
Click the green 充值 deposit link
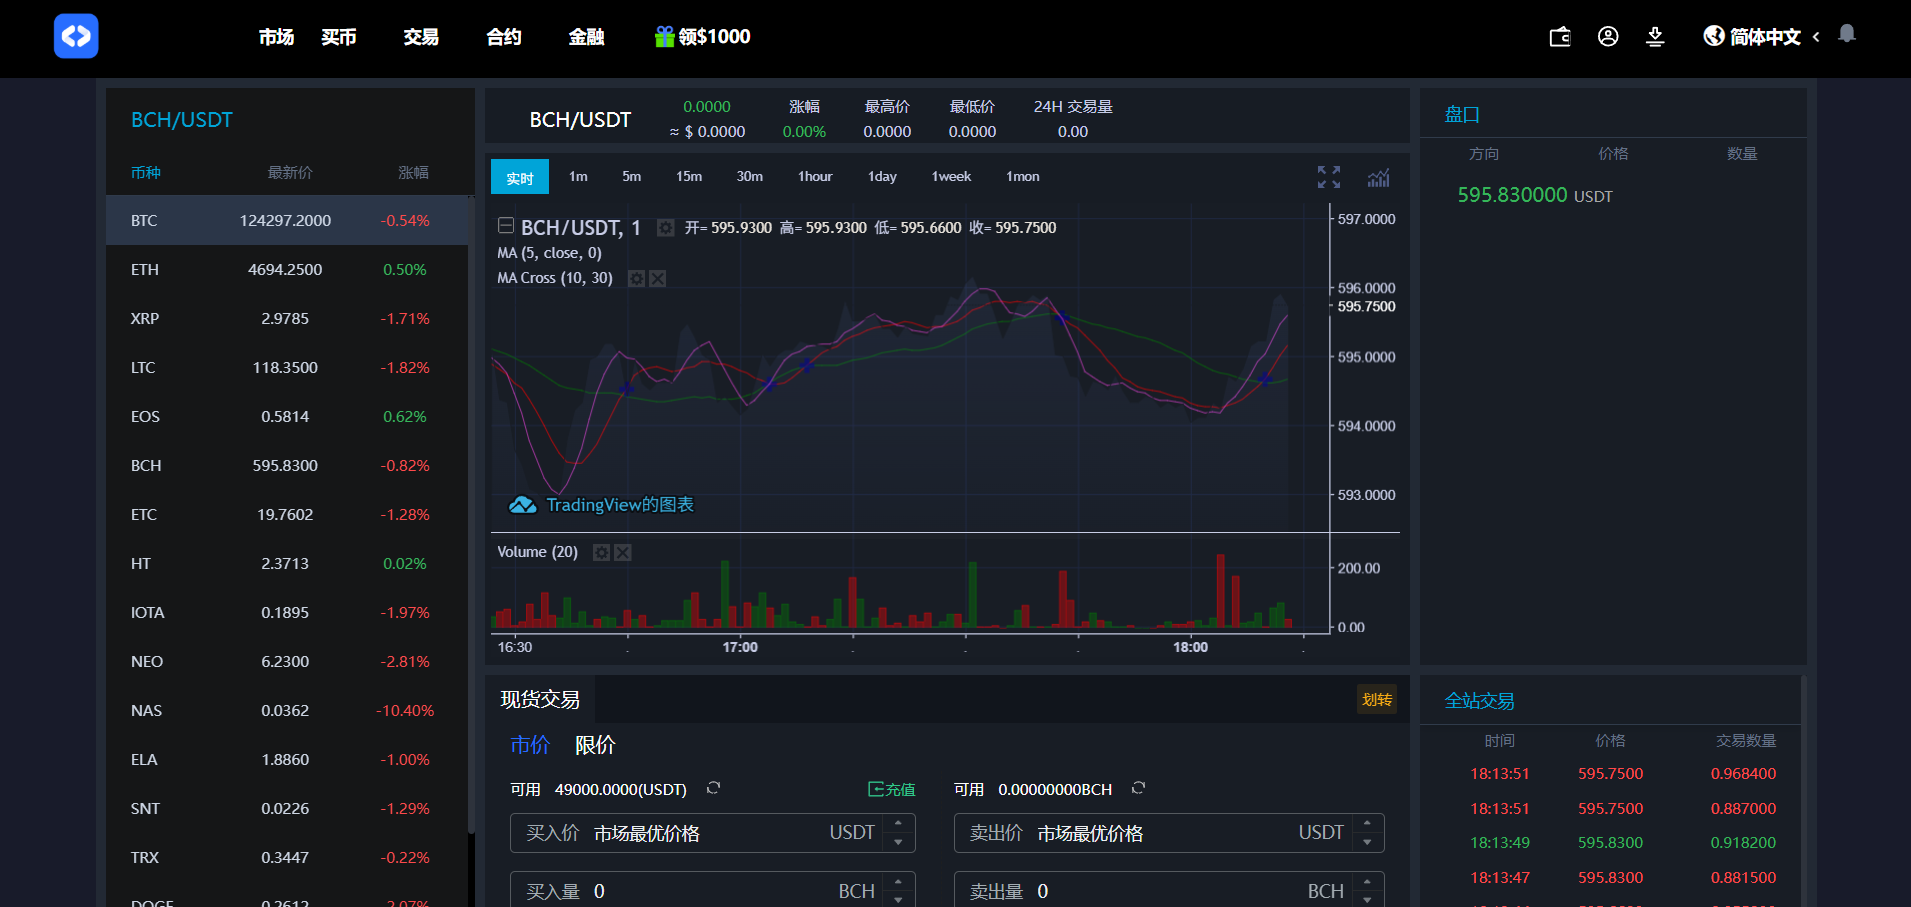coord(891,789)
